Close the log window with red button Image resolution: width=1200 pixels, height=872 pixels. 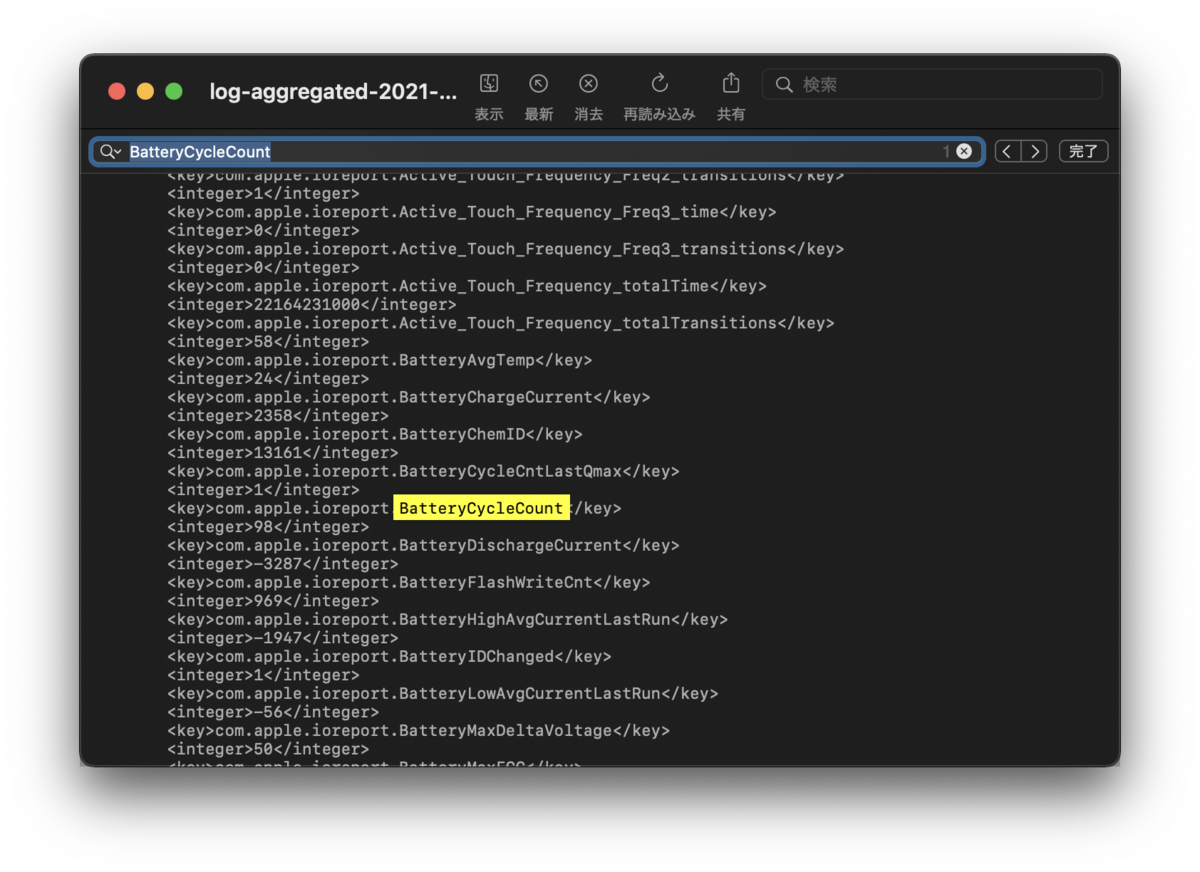pyautogui.click(x=117, y=92)
